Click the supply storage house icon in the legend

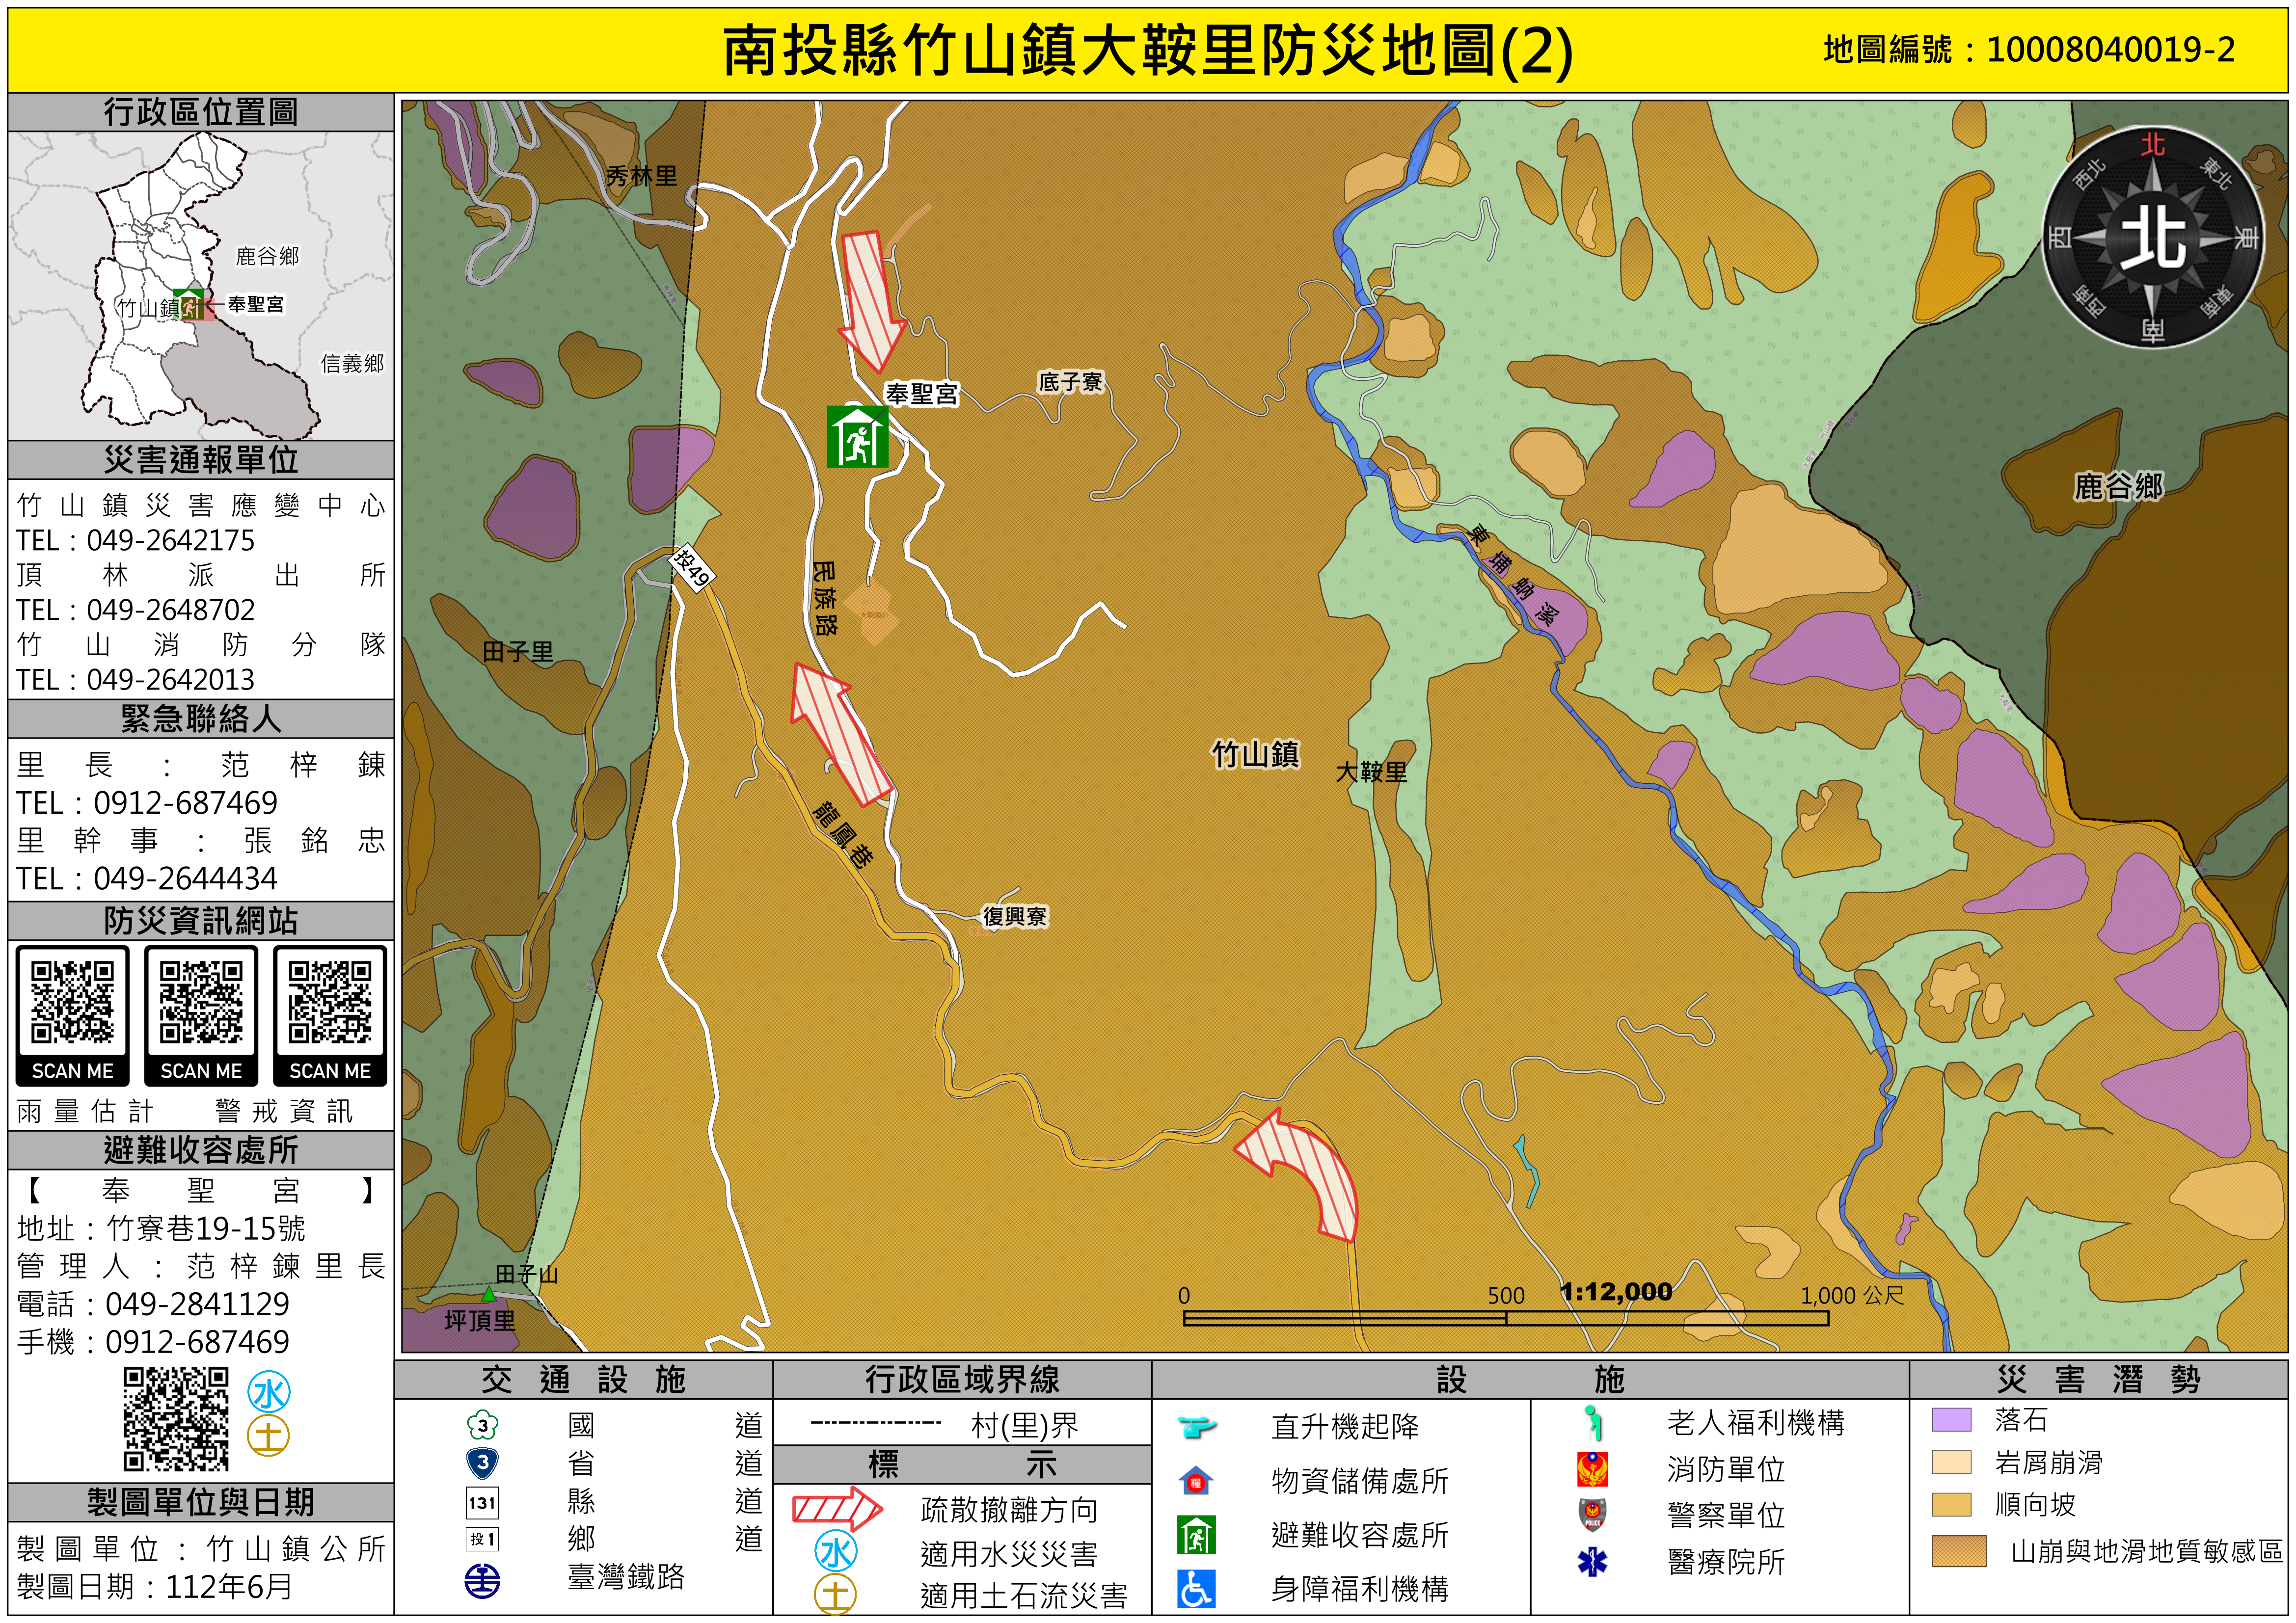point(1196,1481)
